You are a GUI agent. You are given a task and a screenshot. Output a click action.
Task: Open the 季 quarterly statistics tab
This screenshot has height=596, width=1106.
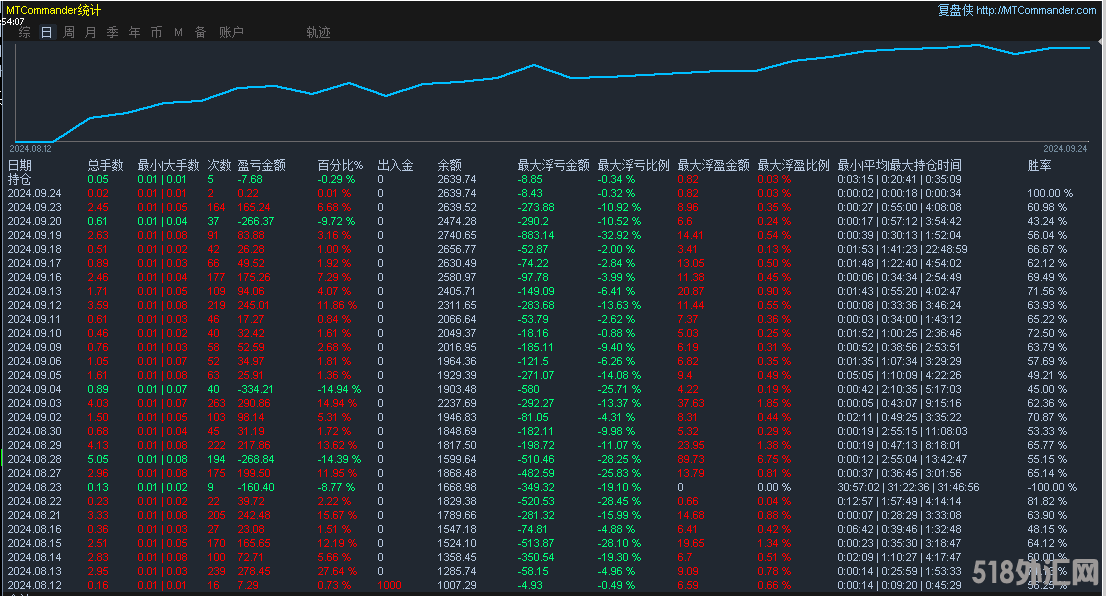coord(113,32)
